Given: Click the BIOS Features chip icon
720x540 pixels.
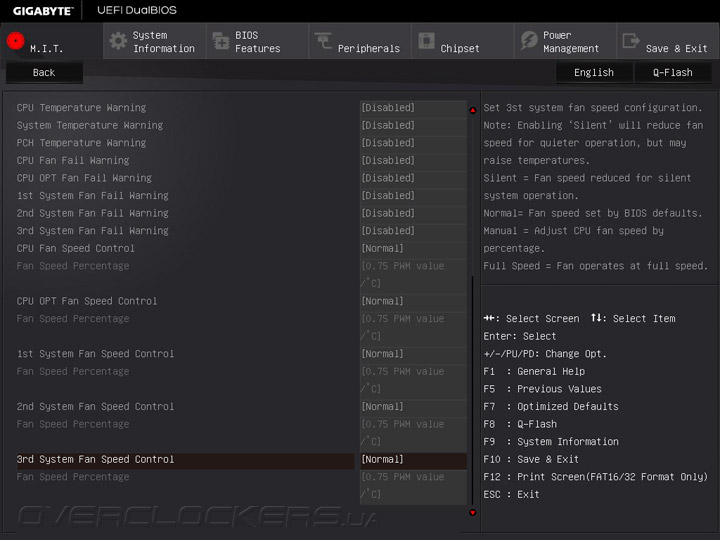Looking at the screenshot, I should 221,41.
